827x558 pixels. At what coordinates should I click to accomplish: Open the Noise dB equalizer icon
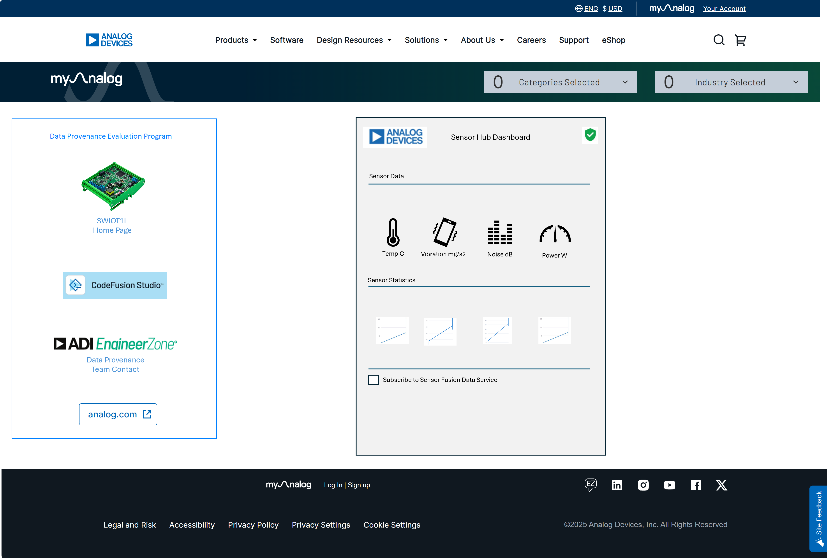coord(499,233)
